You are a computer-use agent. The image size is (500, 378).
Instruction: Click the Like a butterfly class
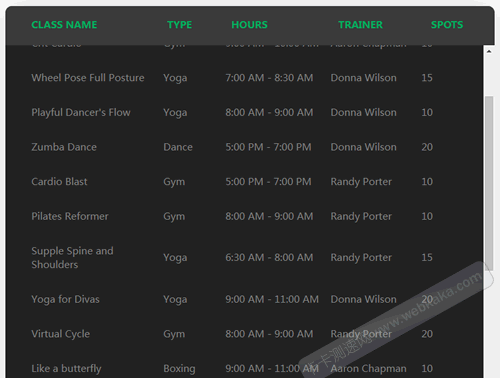66,369
